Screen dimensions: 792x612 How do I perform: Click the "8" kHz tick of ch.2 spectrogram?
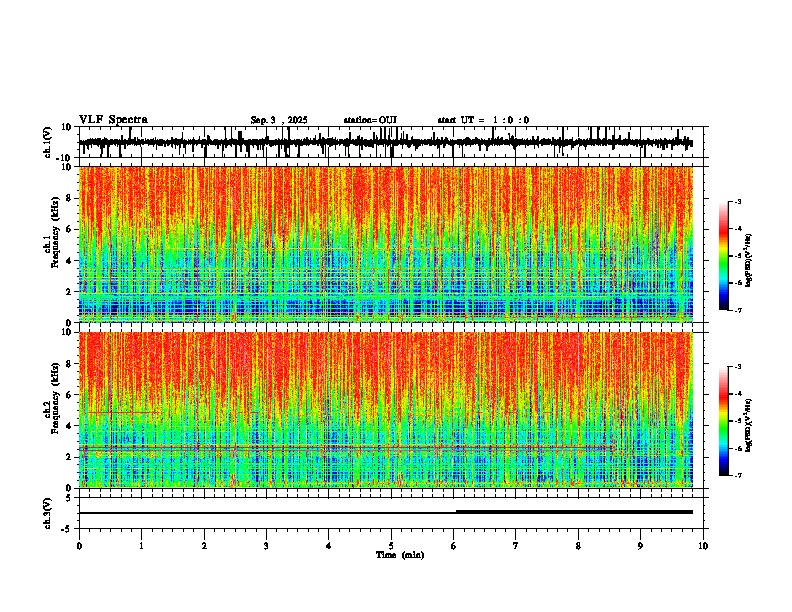pos(69,364)
